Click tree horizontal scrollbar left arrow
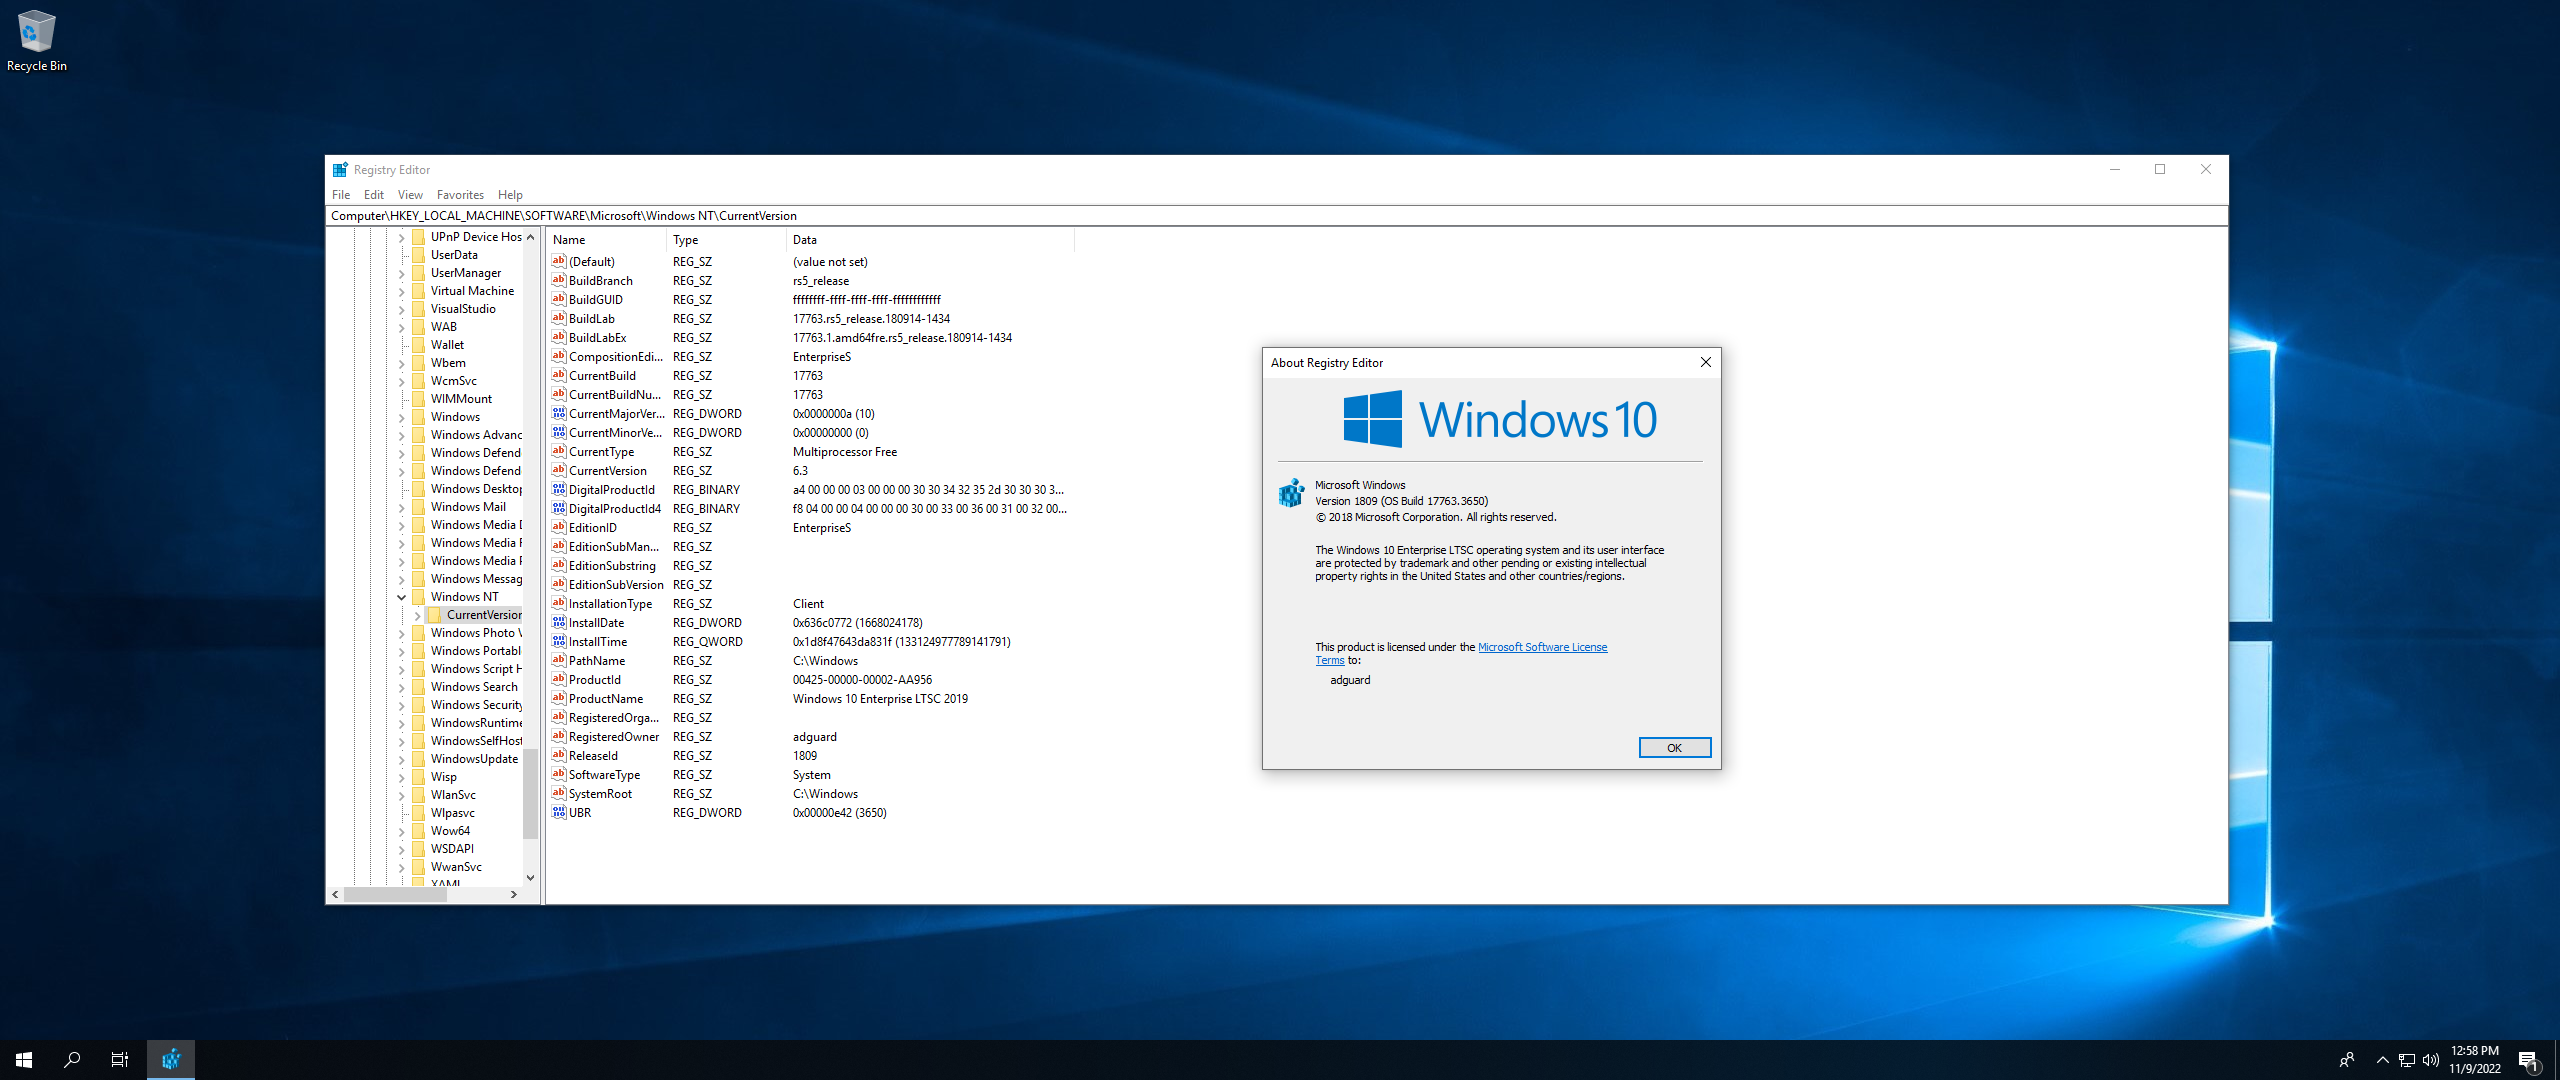2560x1080 pixels. (336, 895)
